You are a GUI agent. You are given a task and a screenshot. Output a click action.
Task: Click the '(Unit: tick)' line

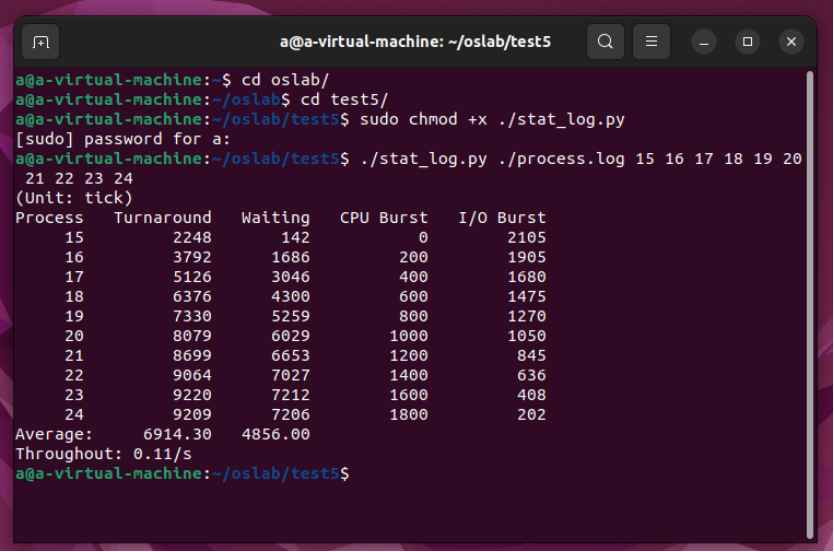point(74,198)
